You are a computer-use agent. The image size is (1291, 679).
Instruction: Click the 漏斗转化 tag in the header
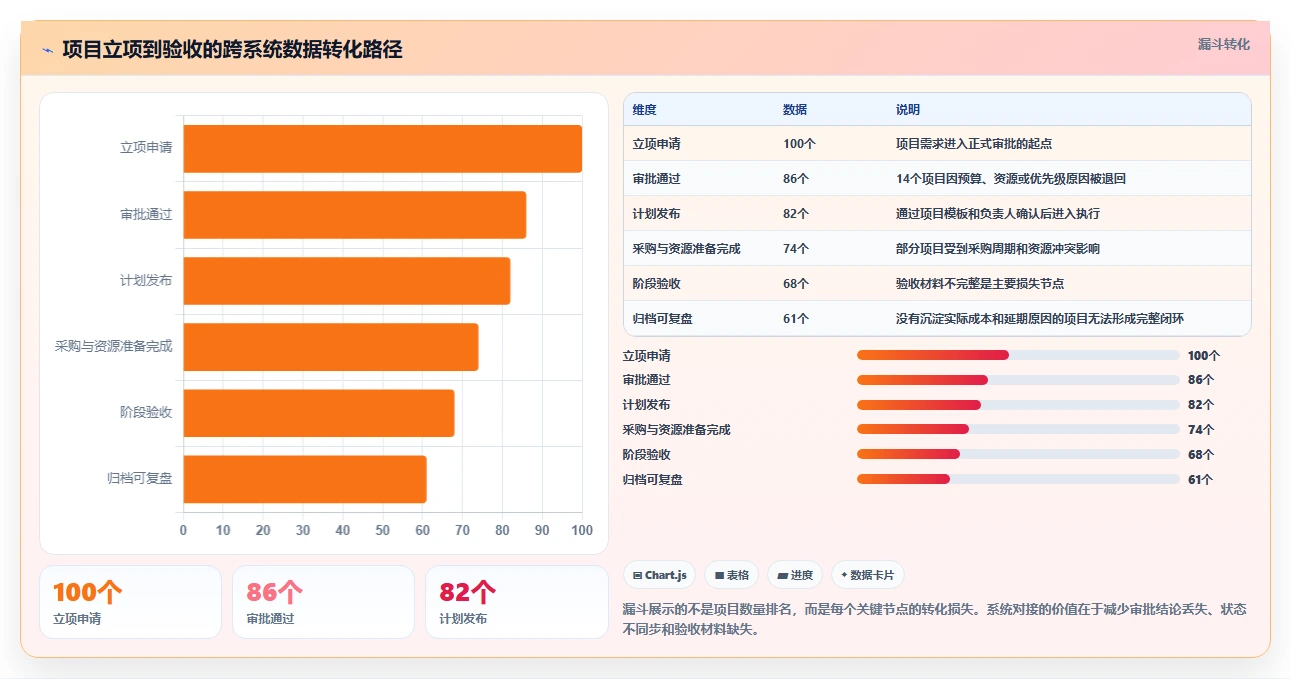(1223, 44)
